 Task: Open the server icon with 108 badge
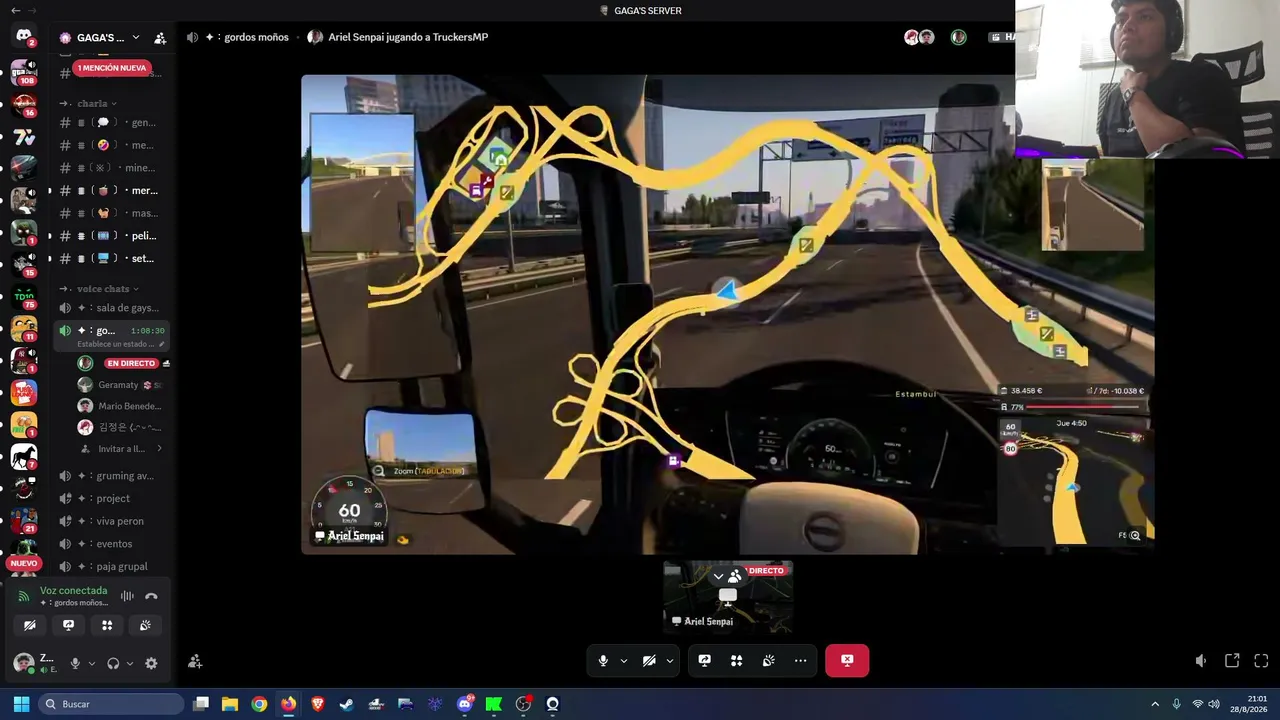[x=24, y=72]
